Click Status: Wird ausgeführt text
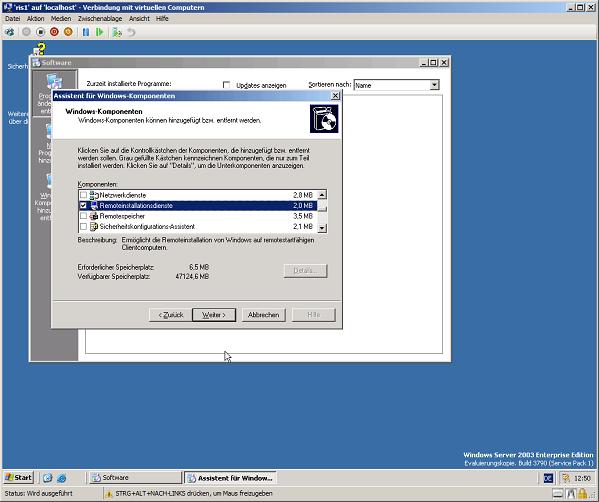The height and width of the screenshot is (502, 599). 38,494
